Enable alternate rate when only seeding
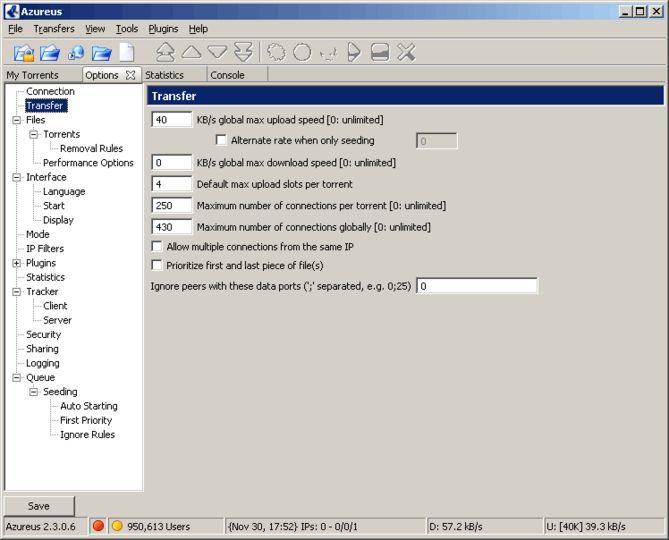The width and height of the screenshot is (669, 540). (x=221, y=140)
